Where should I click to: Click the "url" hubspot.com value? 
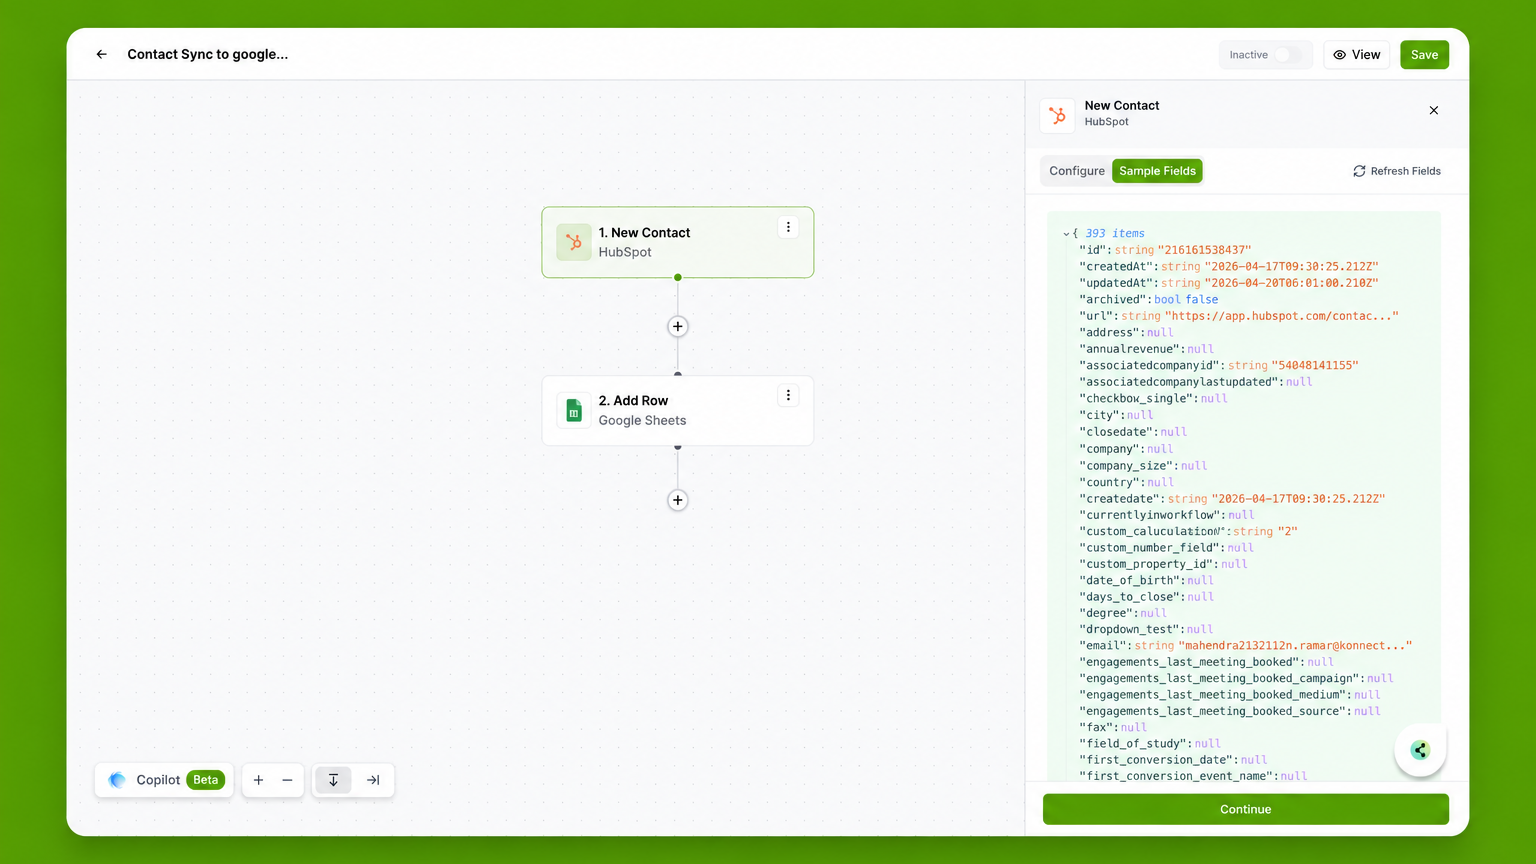tap(1282, 316)
